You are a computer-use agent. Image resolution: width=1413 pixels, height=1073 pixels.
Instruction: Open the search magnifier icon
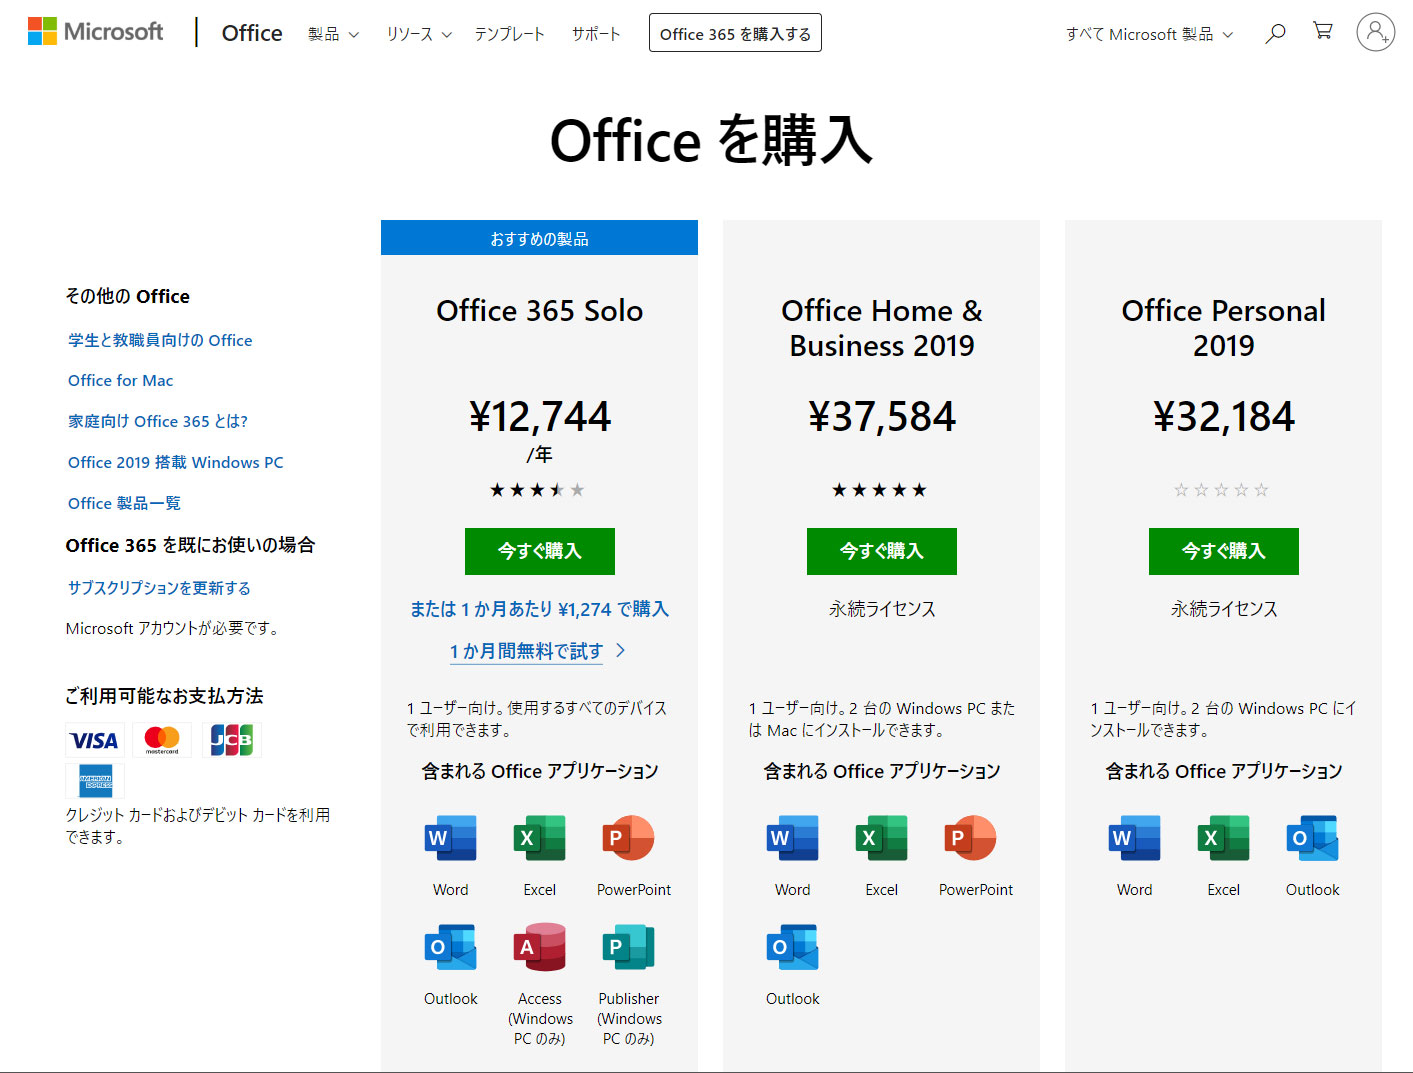[x=1275, y=33]
